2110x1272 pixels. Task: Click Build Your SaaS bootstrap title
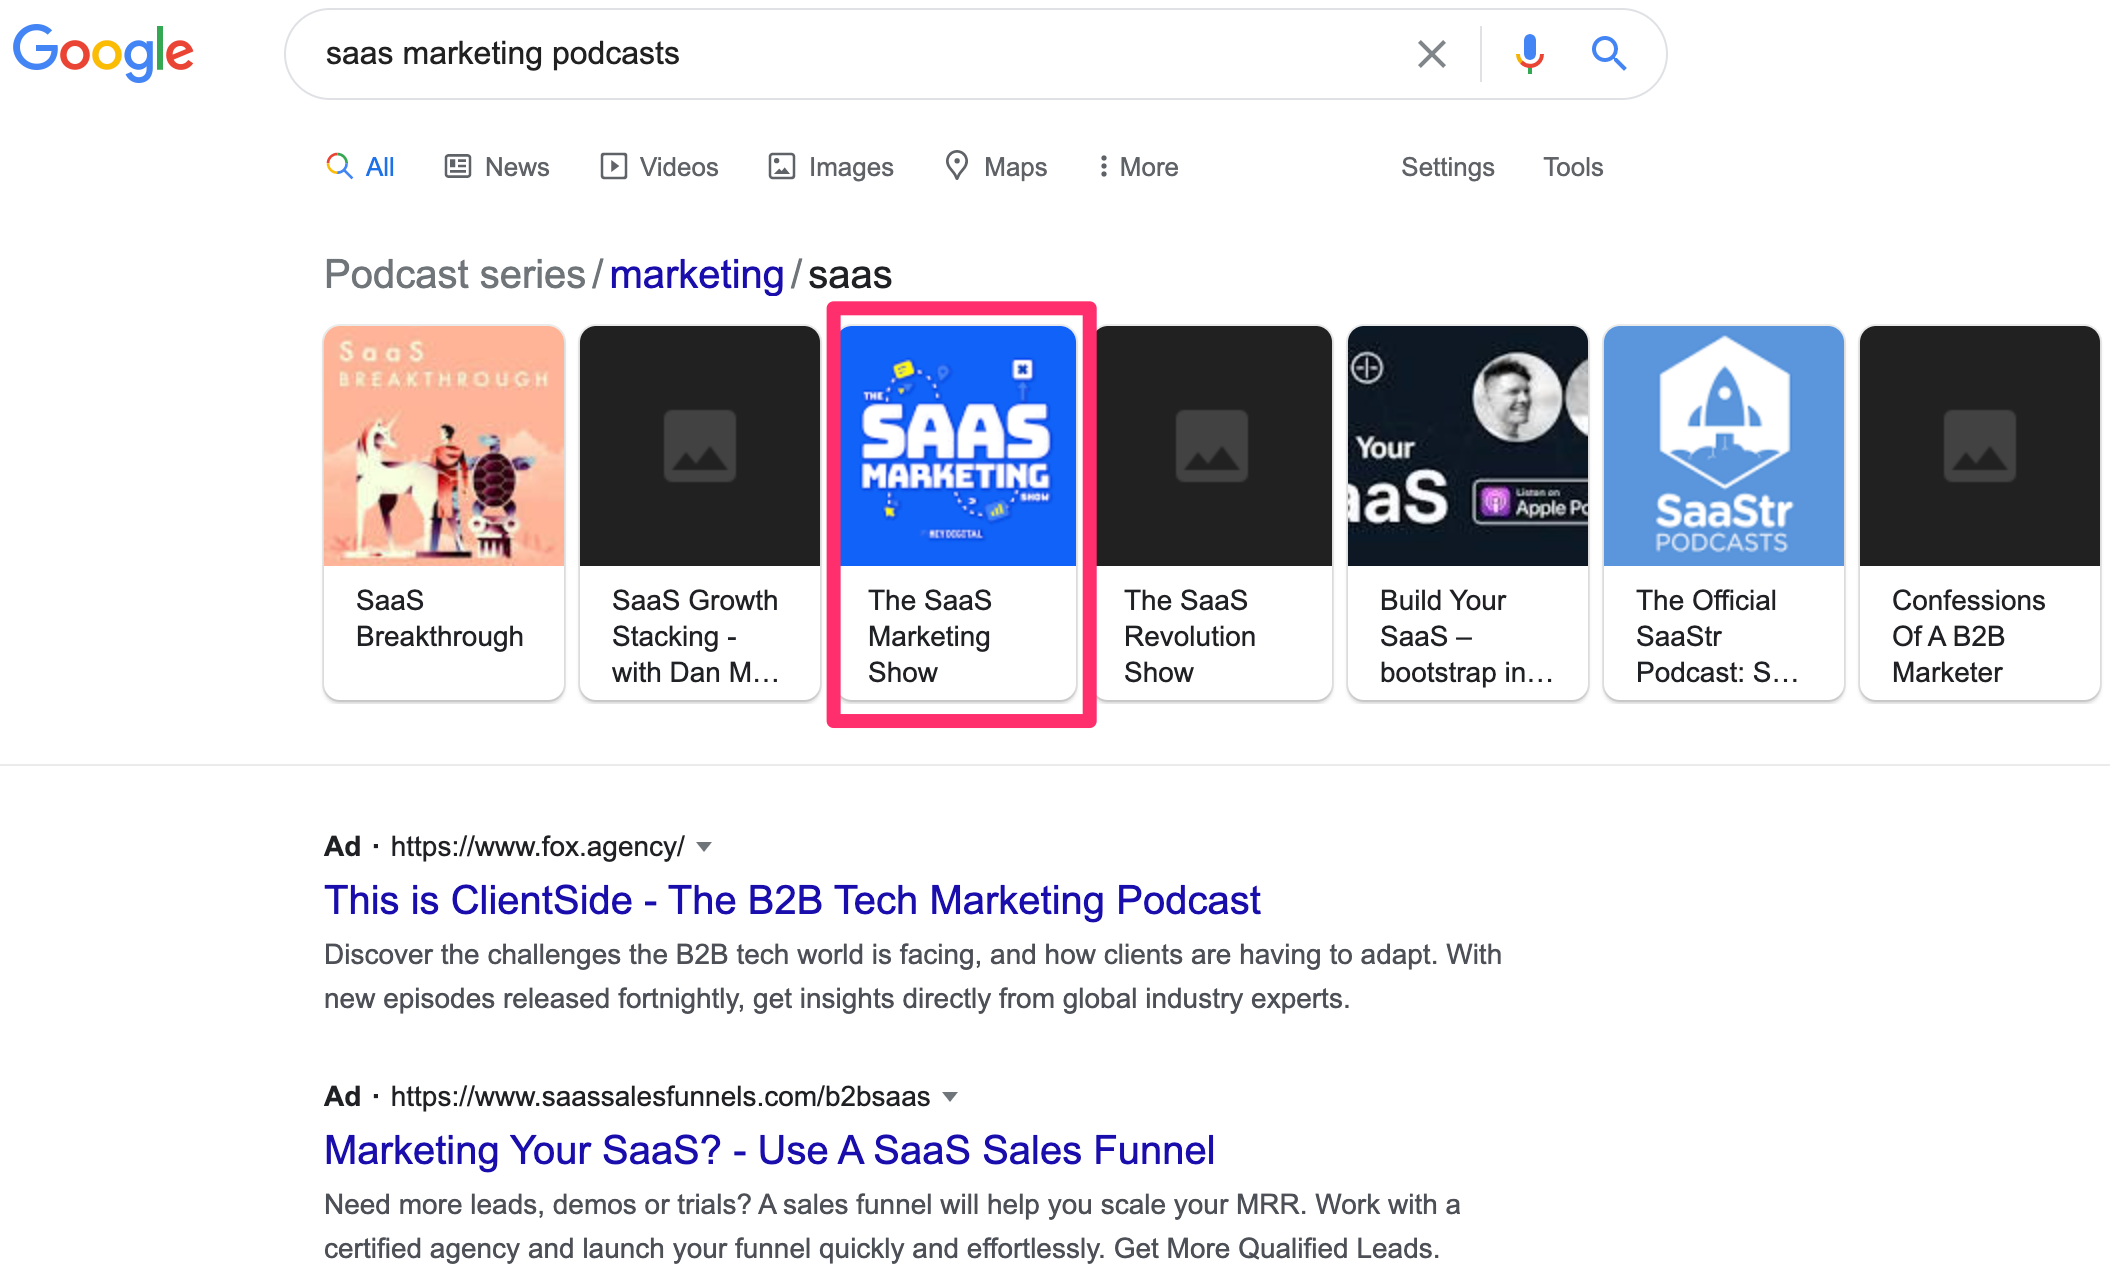coord(1466,636)
